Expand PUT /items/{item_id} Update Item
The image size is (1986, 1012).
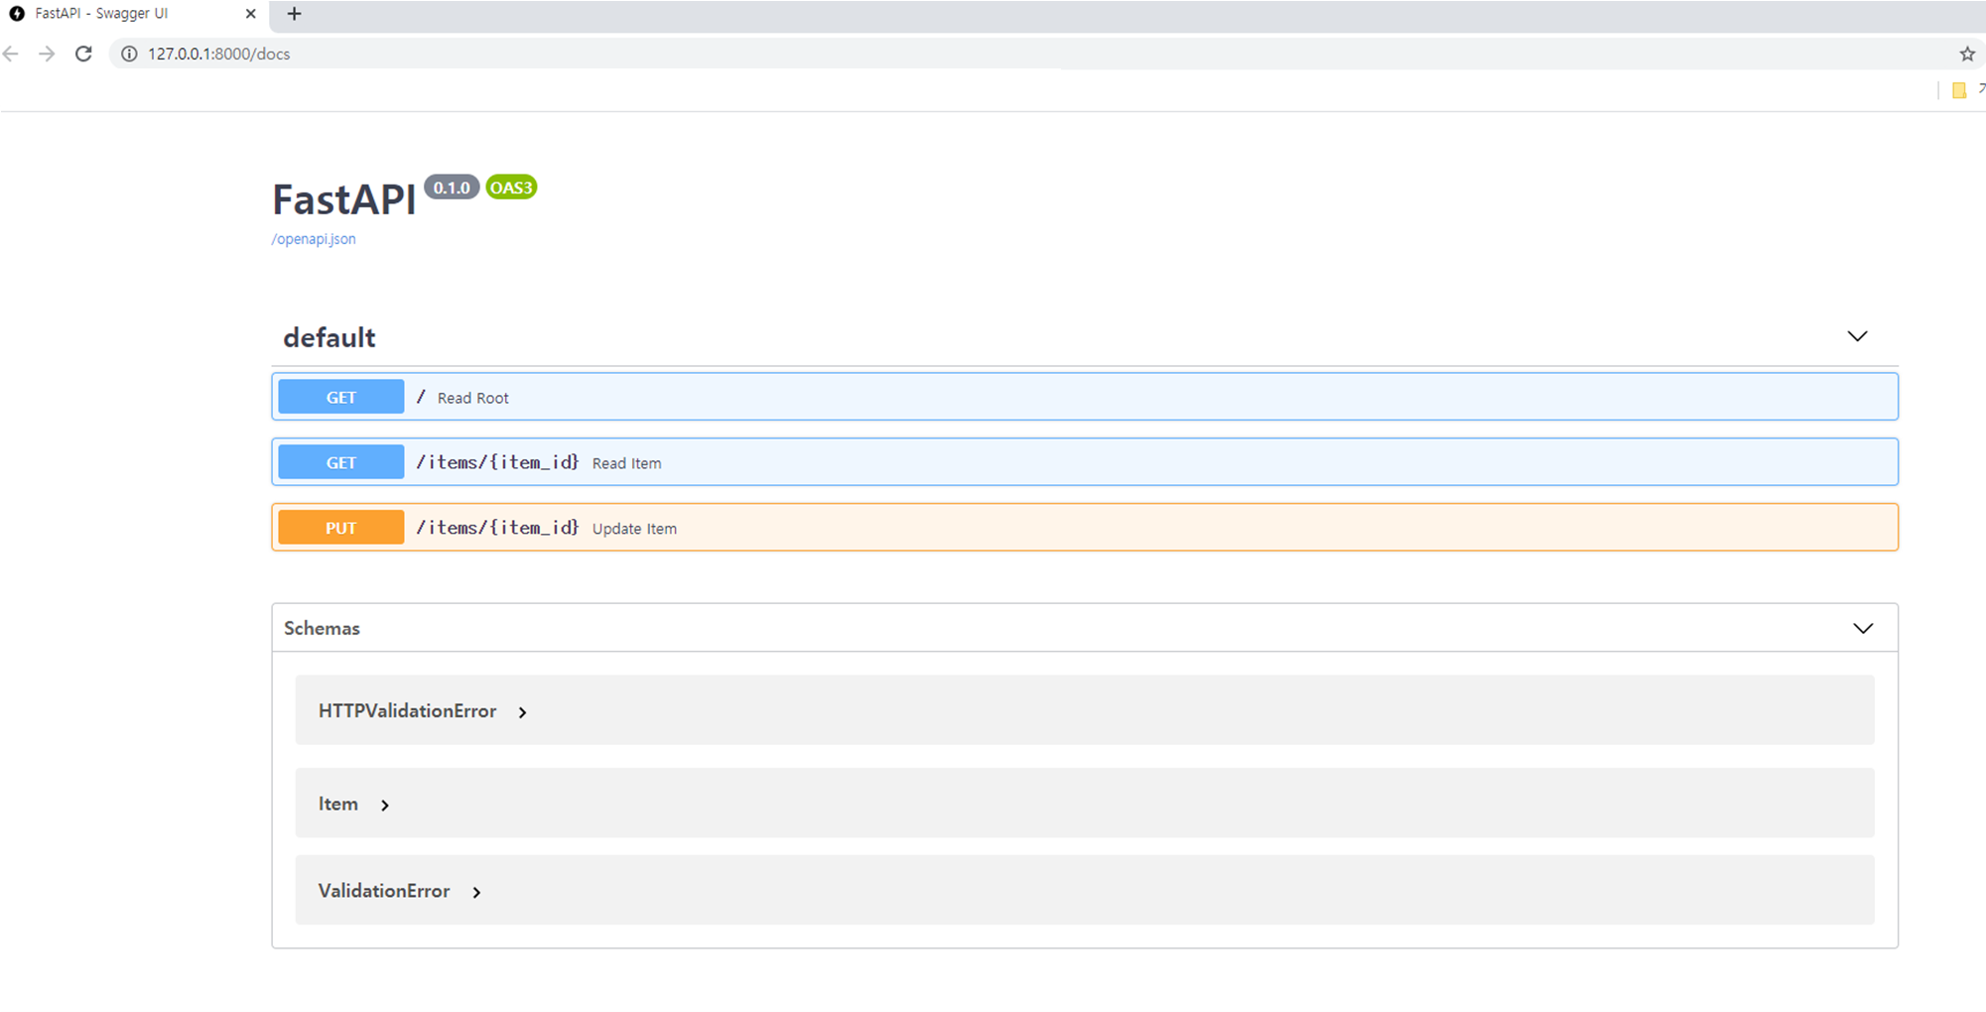1085,527
